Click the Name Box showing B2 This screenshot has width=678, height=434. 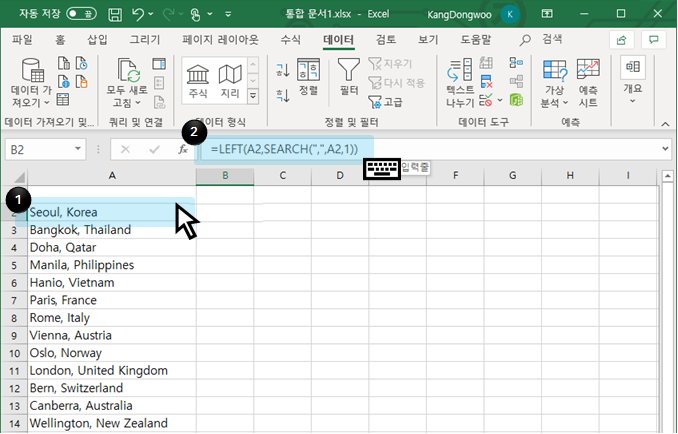point(40,150)
